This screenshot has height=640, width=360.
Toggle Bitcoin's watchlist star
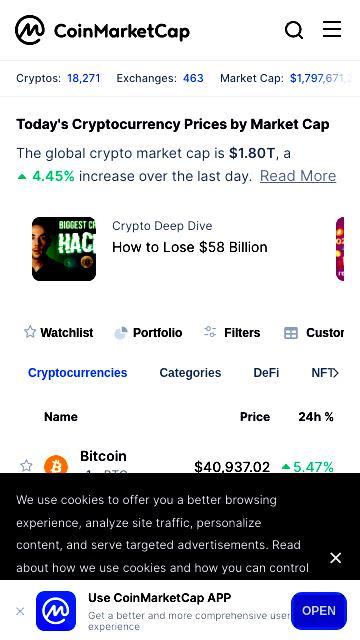point(26,466)
